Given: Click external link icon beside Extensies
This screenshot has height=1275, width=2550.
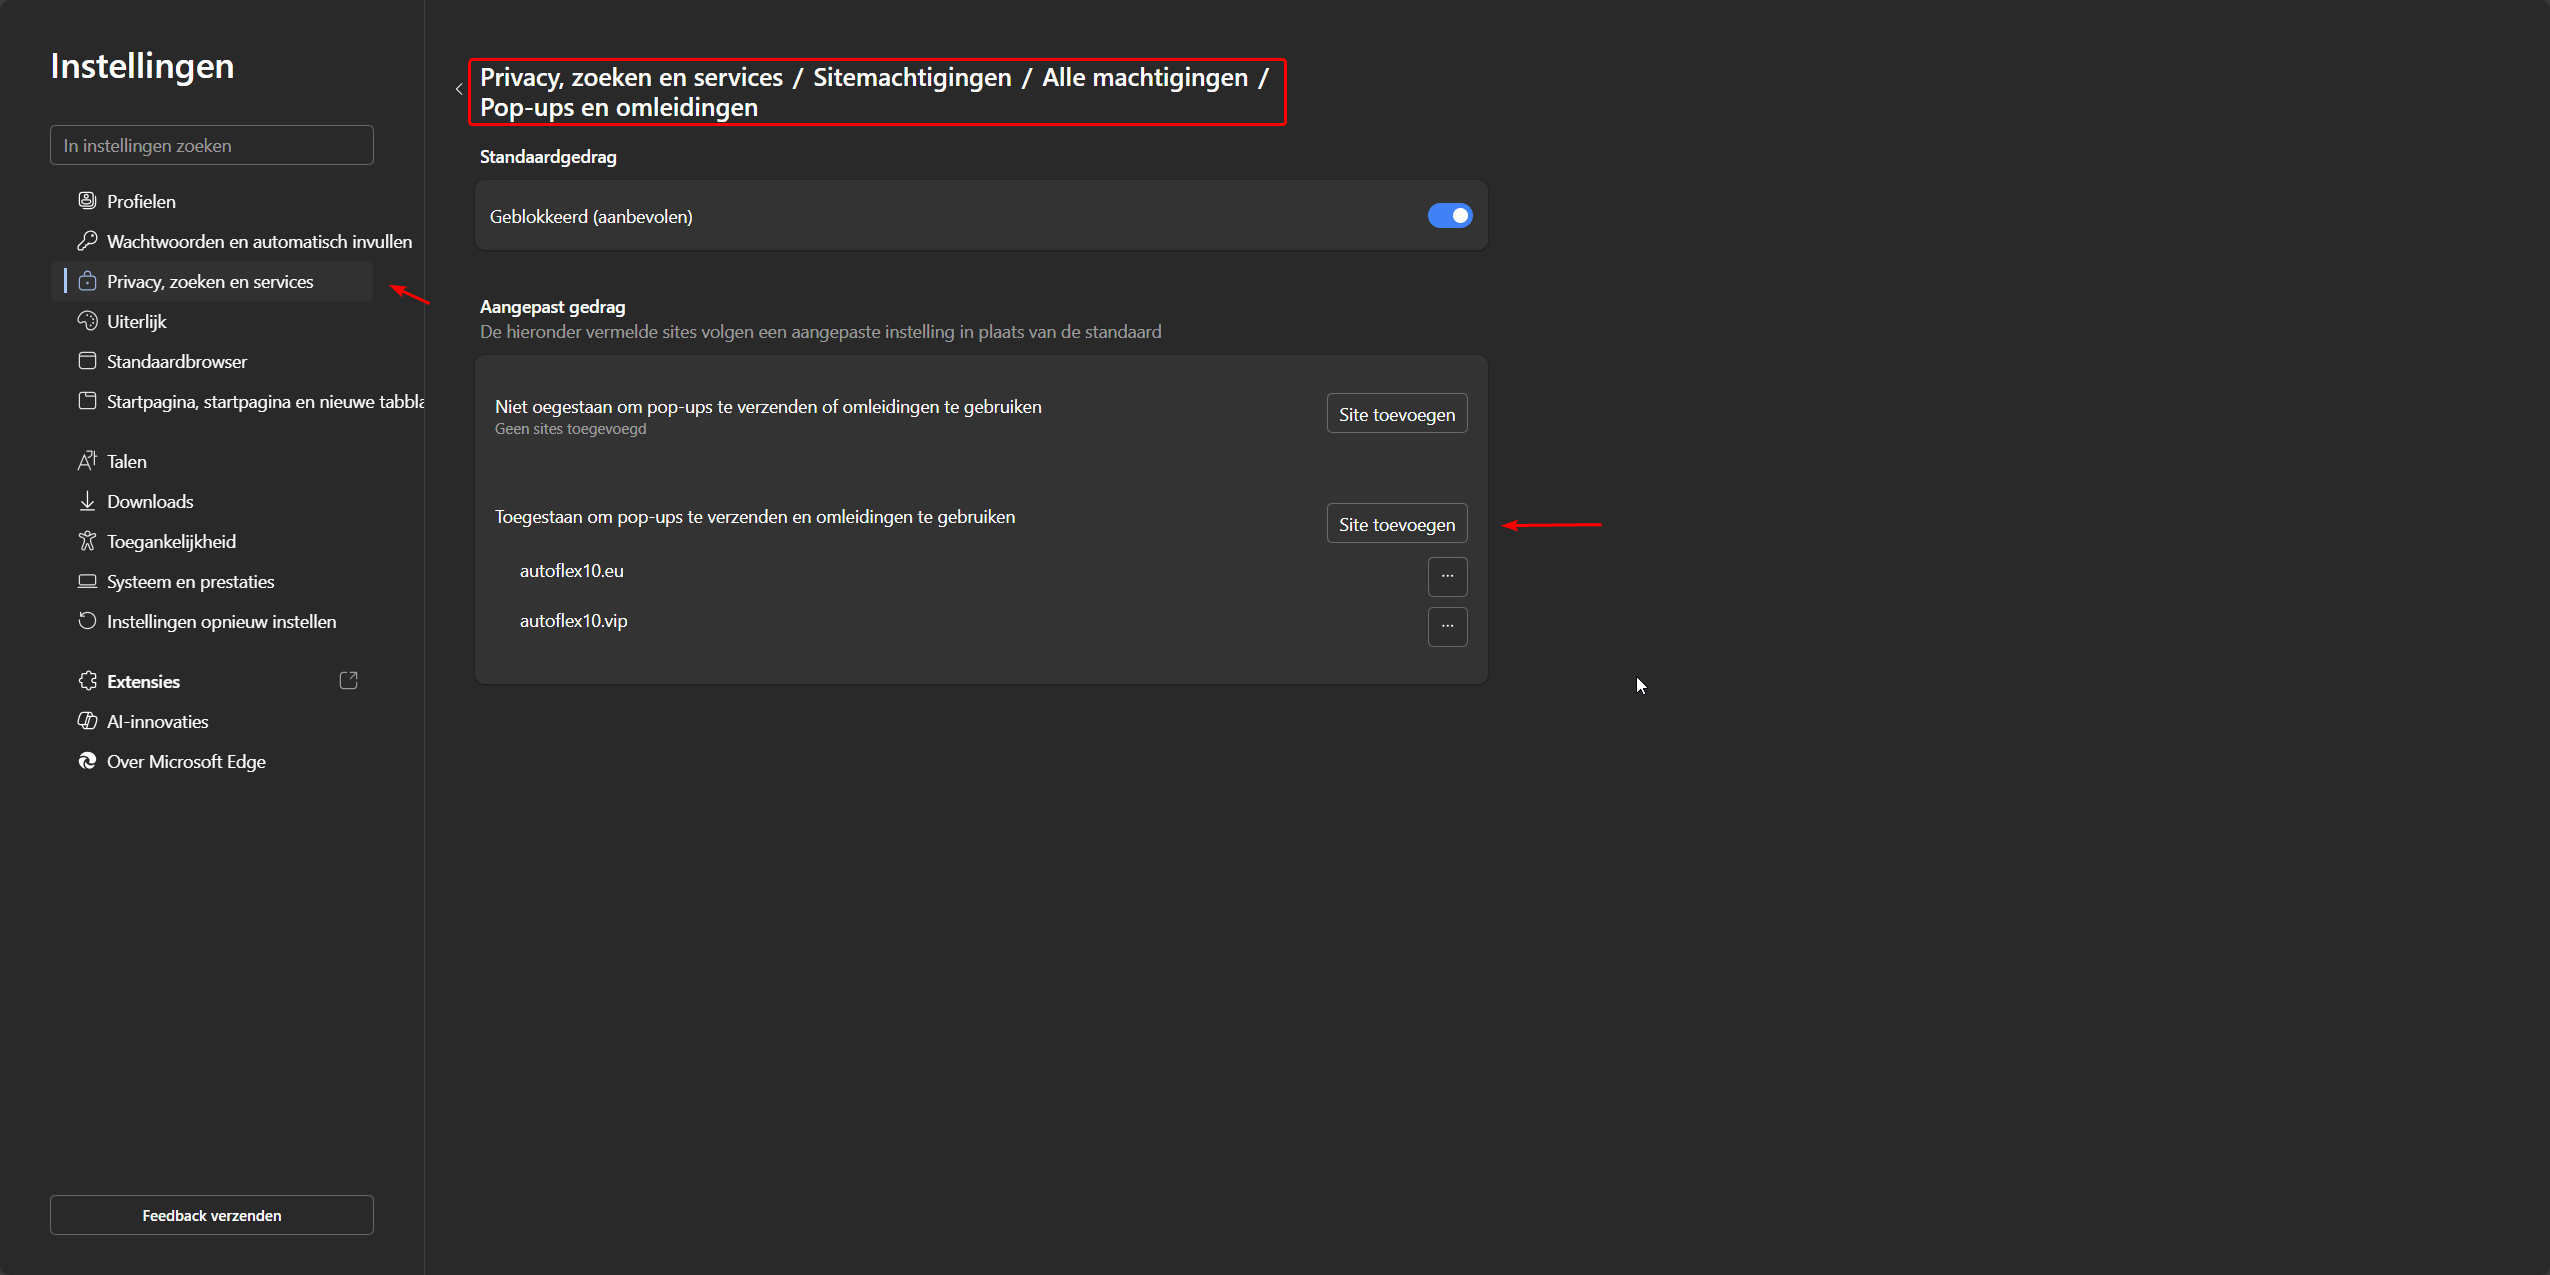Looking at the screenshot, I should 348,681.
